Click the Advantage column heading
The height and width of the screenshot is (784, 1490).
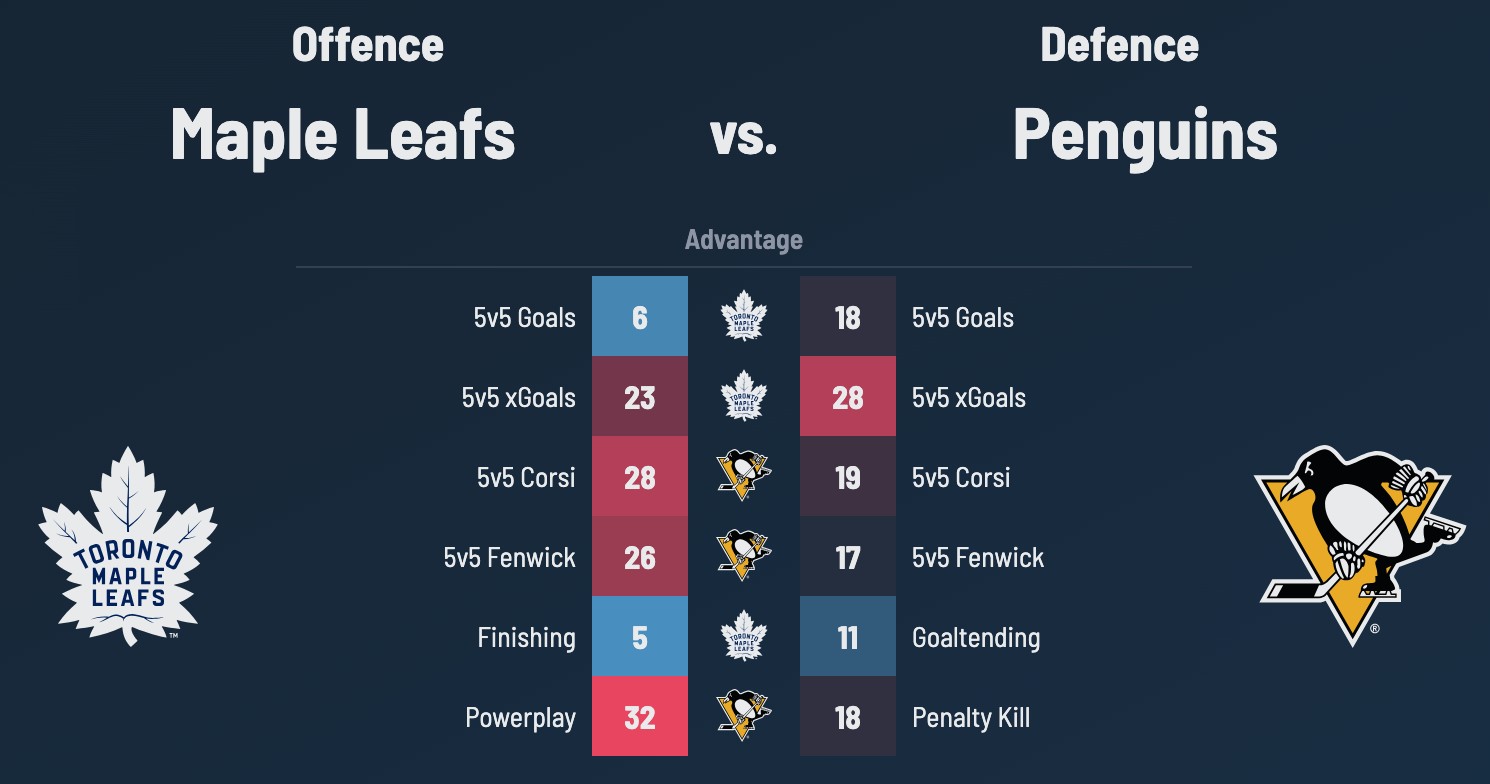[x=743, y=240]
